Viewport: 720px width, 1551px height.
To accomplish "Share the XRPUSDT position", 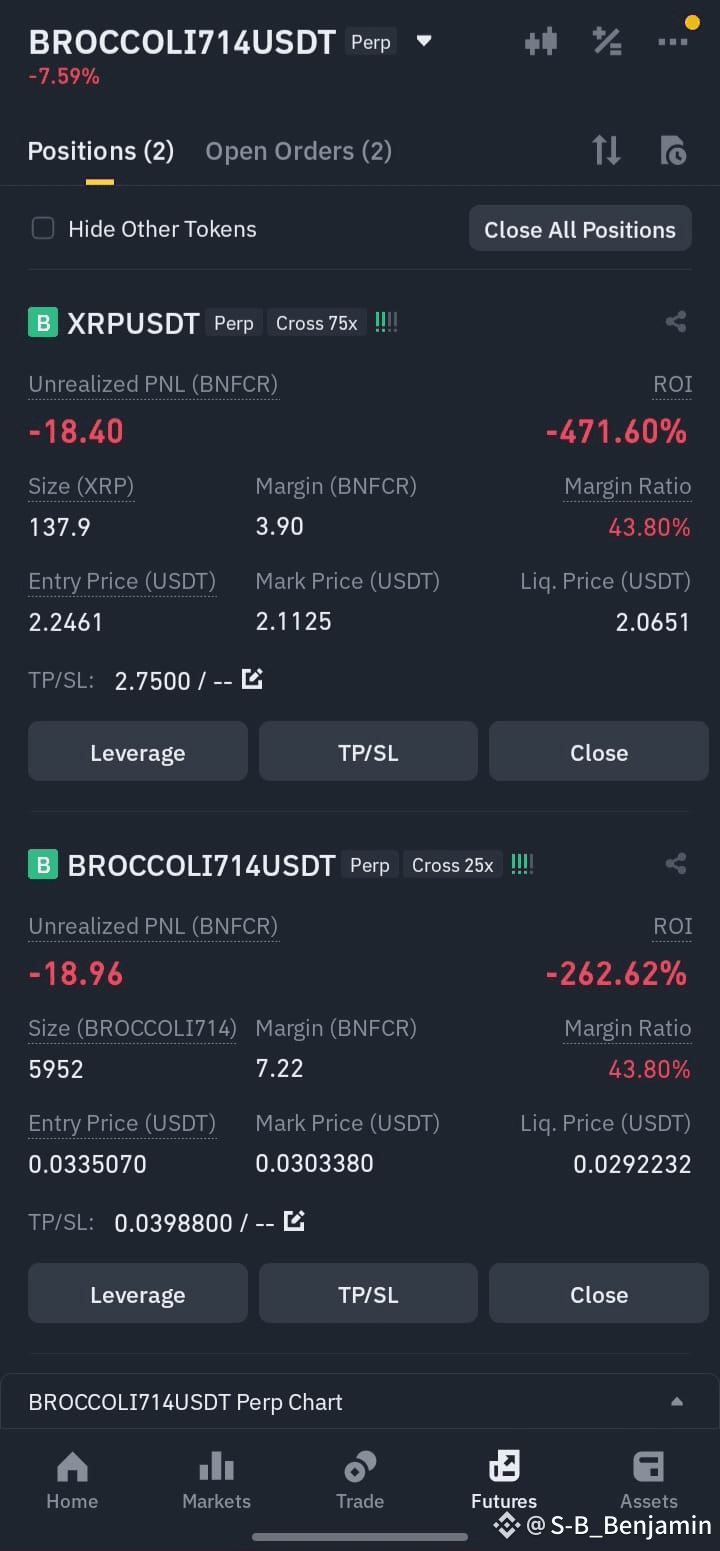I will coord(676,322).
